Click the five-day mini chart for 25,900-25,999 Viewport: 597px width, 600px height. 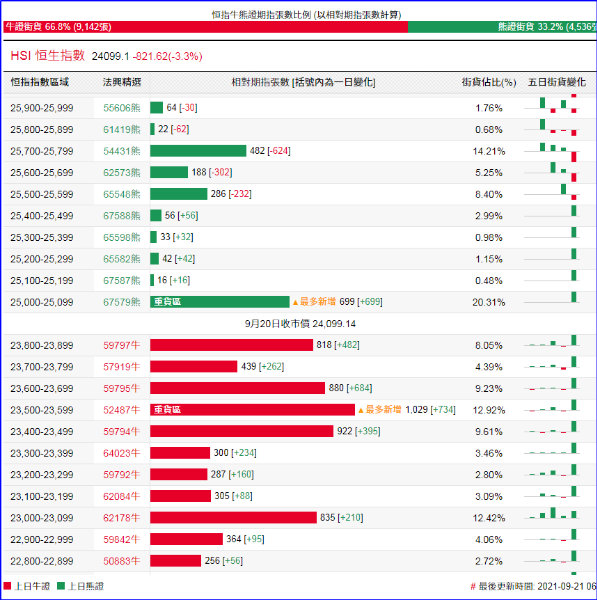[x=552, y=104]
